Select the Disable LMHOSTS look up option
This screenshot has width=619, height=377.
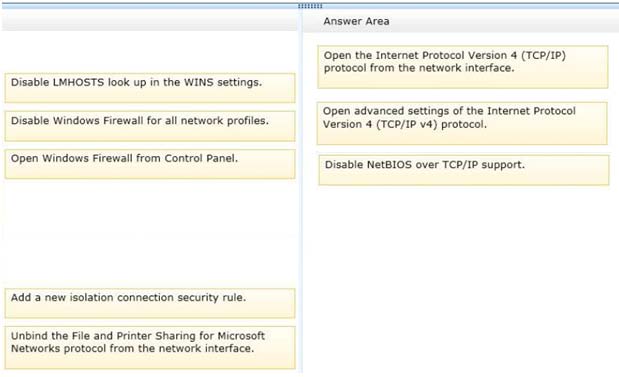tap(150, 88)
